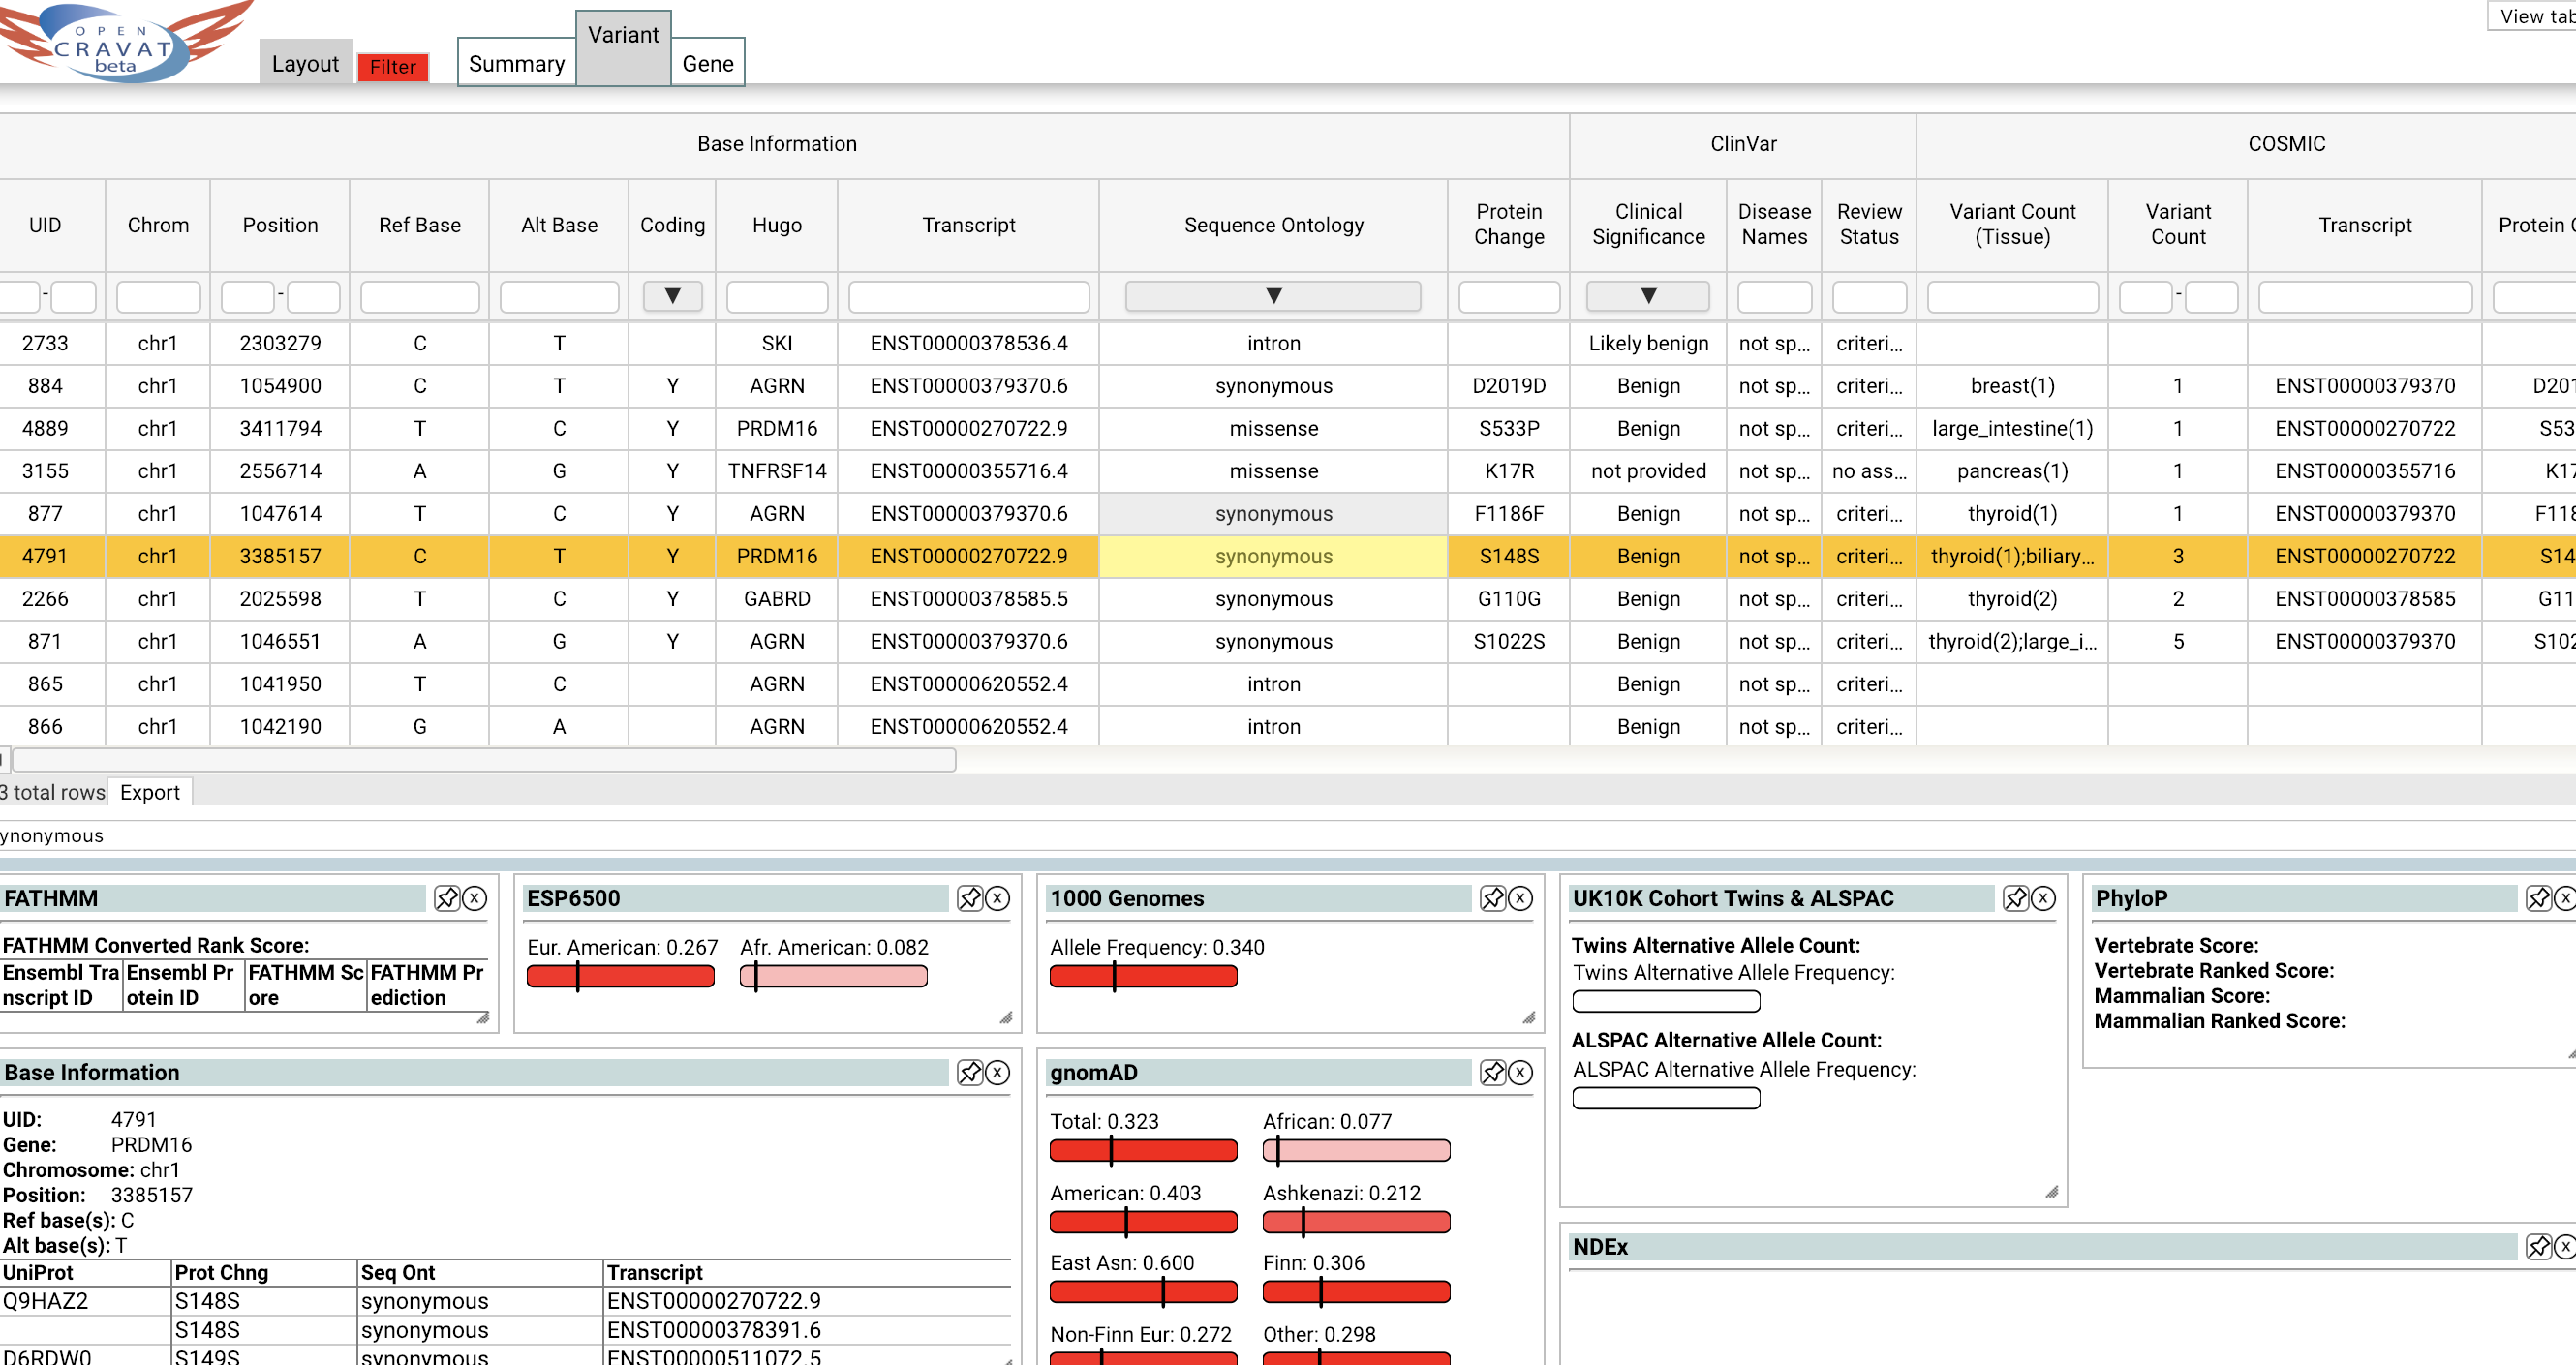Screen dimensions: 2576x1365
Task: Pin the ESP6500 widget
Action: point(970,898)
